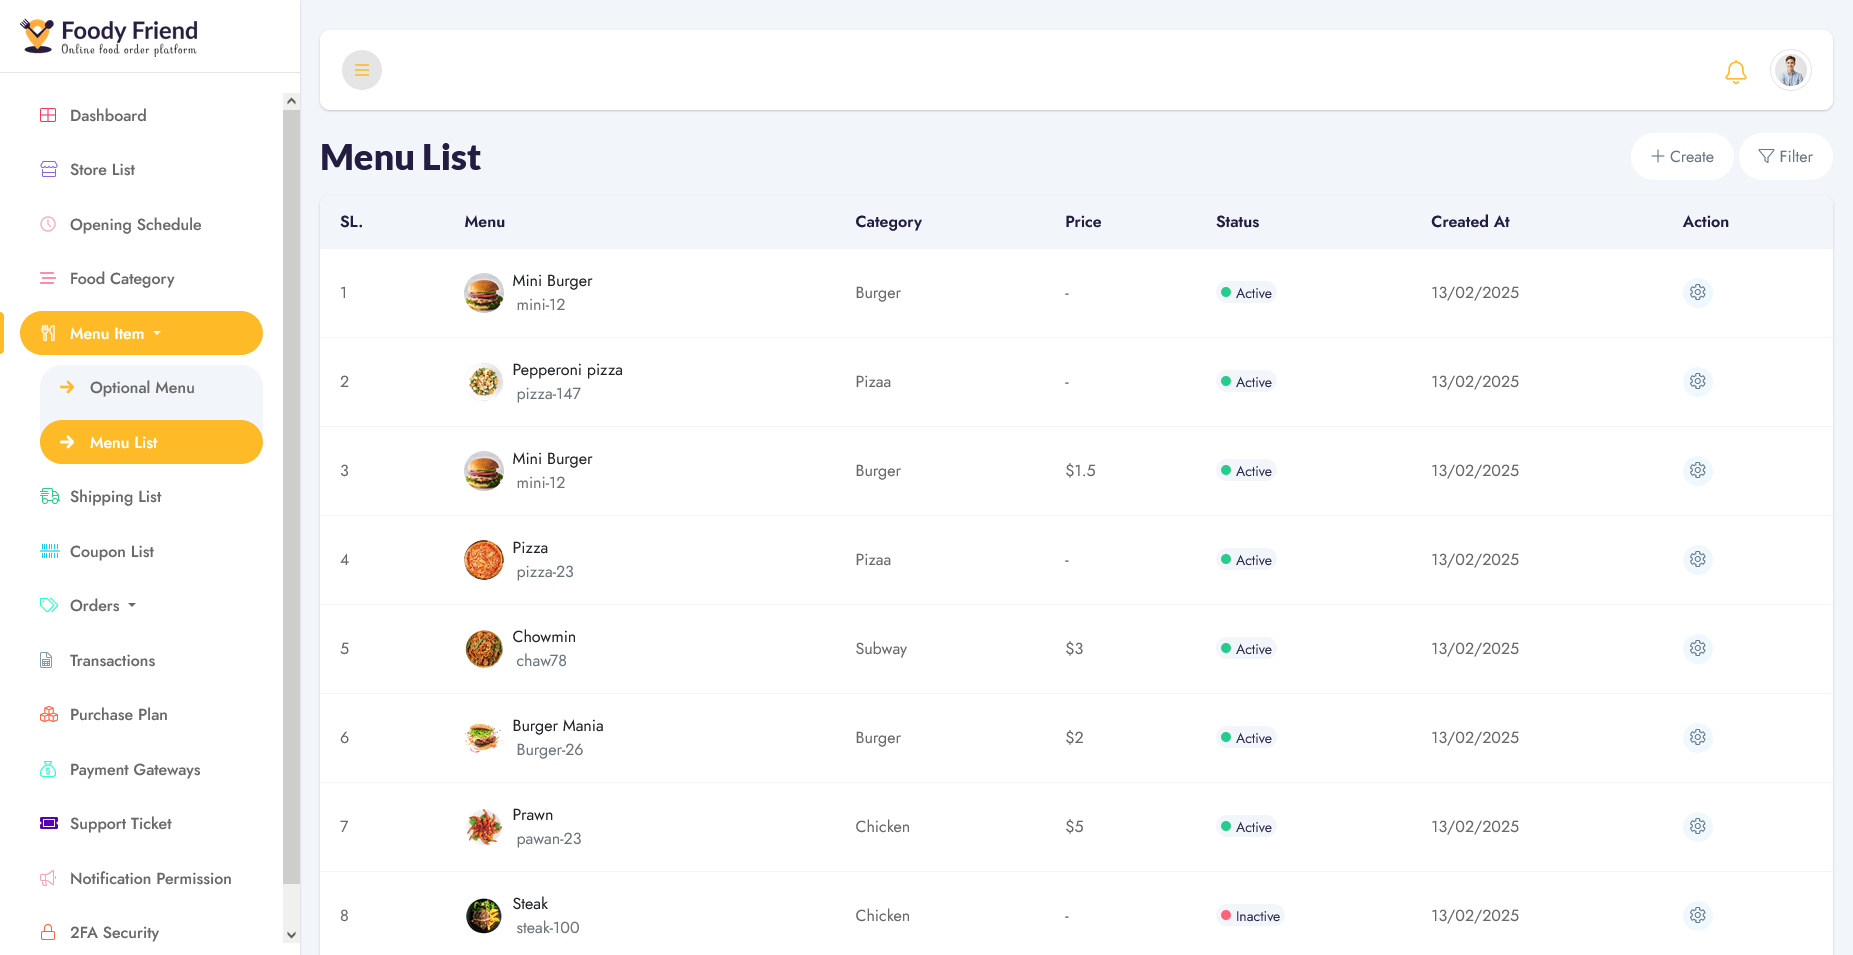Image resolution: width=1853 pixels, height=955 pixels.
Task: Click the price $5 cell
Action: click(1074, 827)
